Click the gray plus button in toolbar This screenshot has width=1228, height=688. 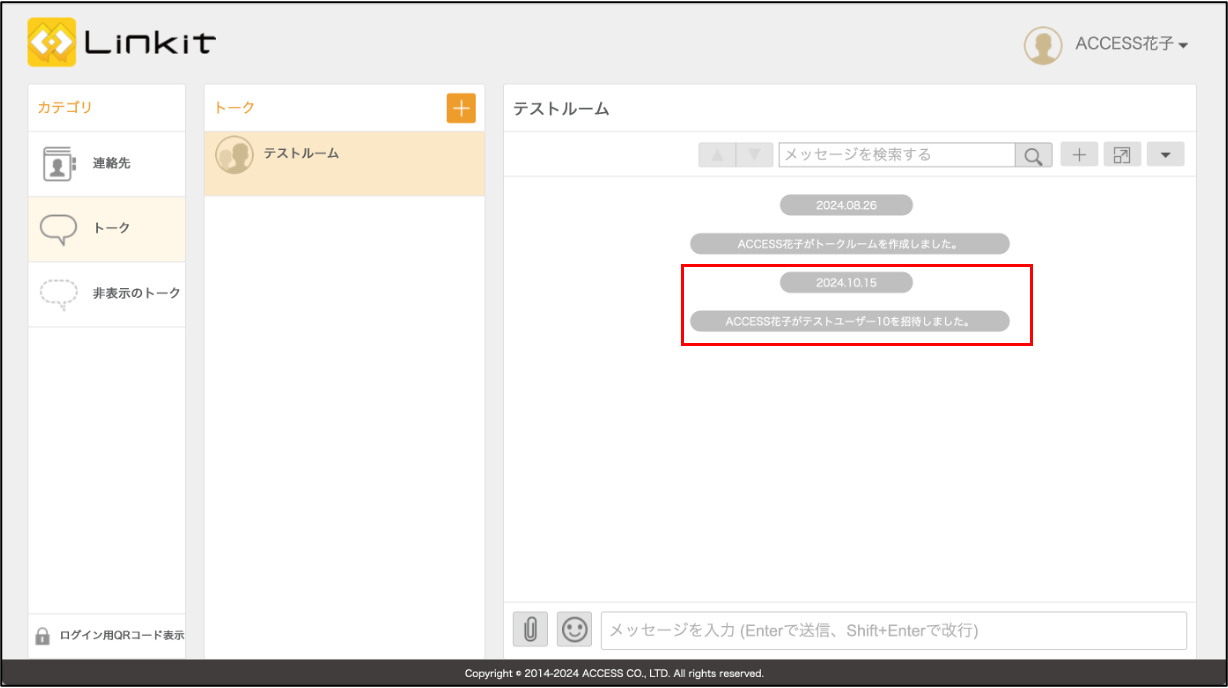tap(1079, 155)
